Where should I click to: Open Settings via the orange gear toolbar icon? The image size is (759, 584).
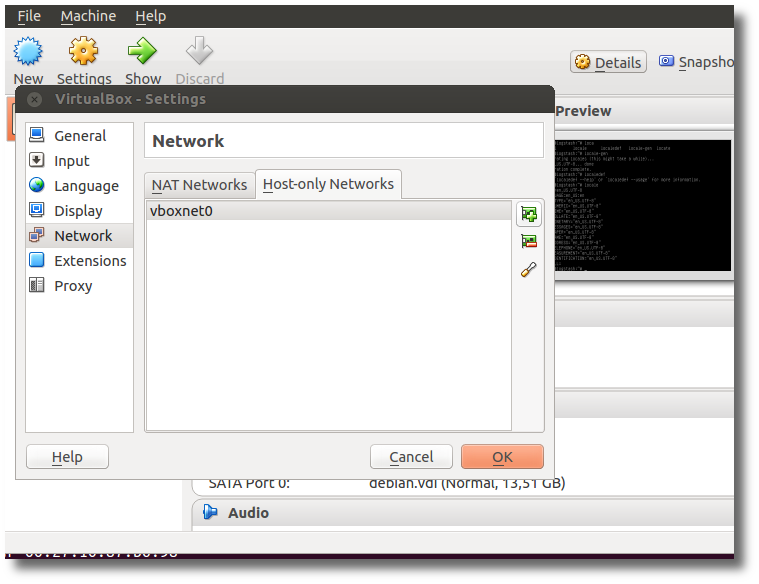83,51
